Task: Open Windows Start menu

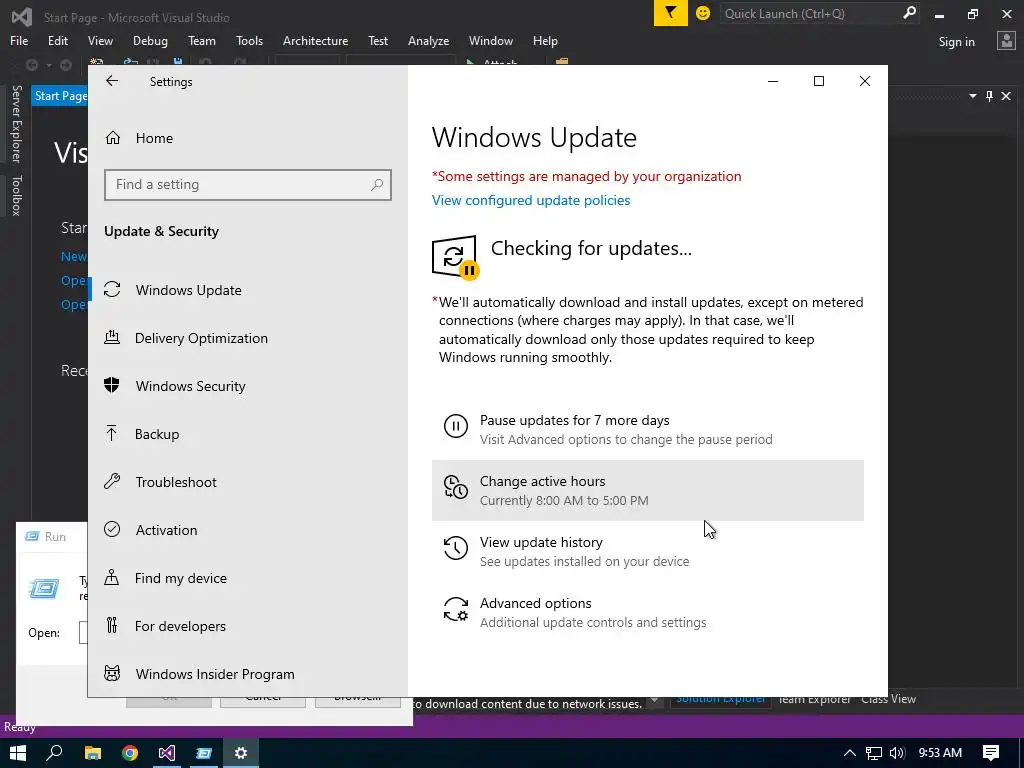Action: click(x=18, y=753)
